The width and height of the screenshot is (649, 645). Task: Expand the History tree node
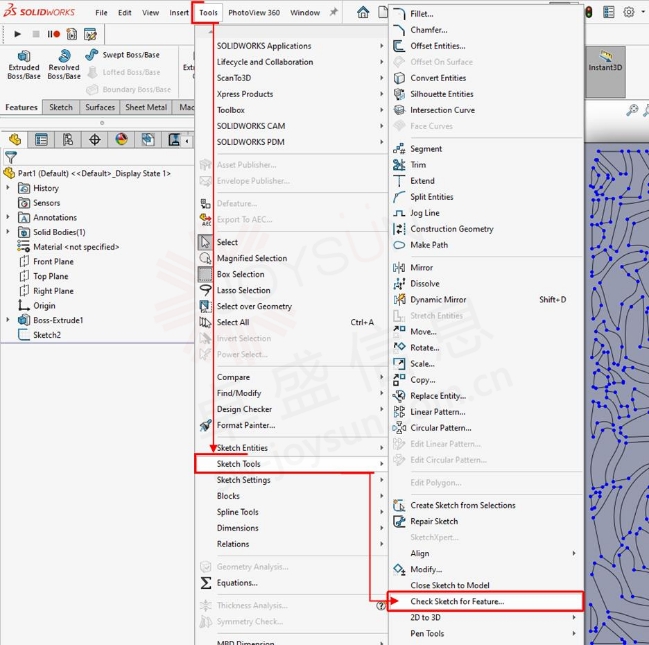point(8,188)
